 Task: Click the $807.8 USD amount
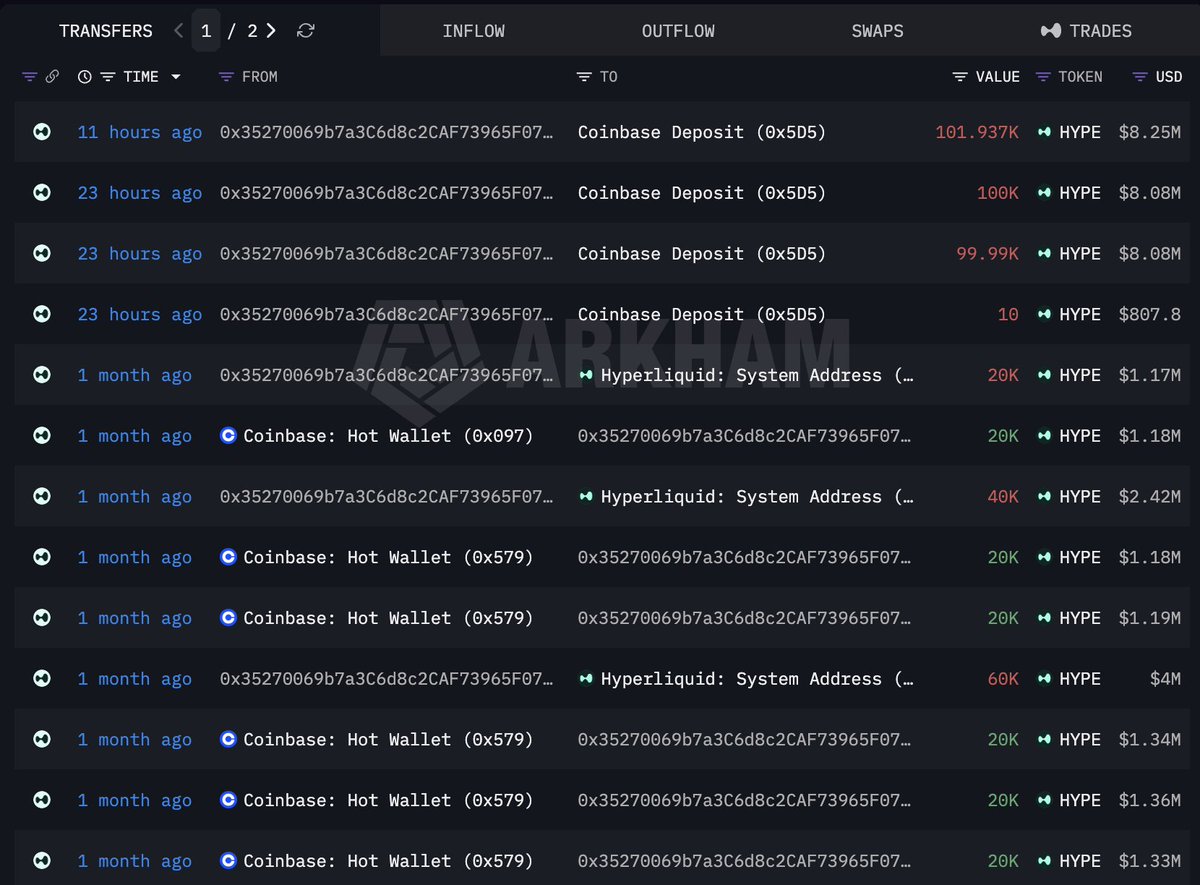(x=1150, y=314)
